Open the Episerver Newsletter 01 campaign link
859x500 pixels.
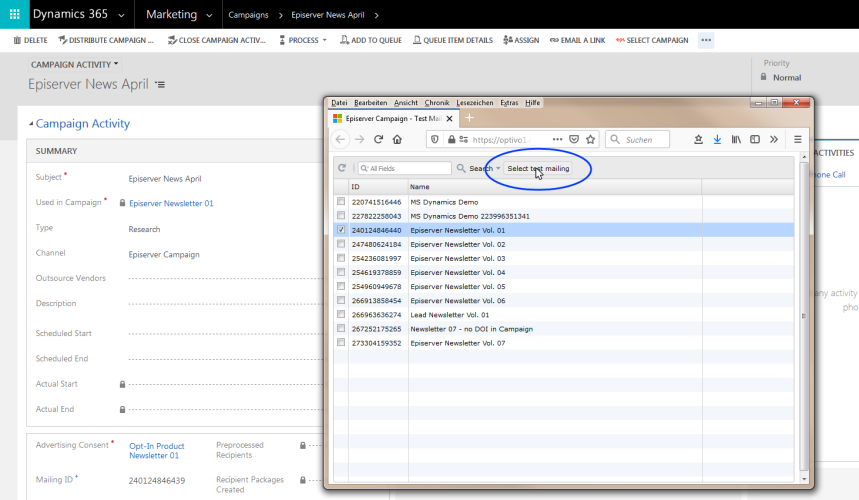[171, 203]
